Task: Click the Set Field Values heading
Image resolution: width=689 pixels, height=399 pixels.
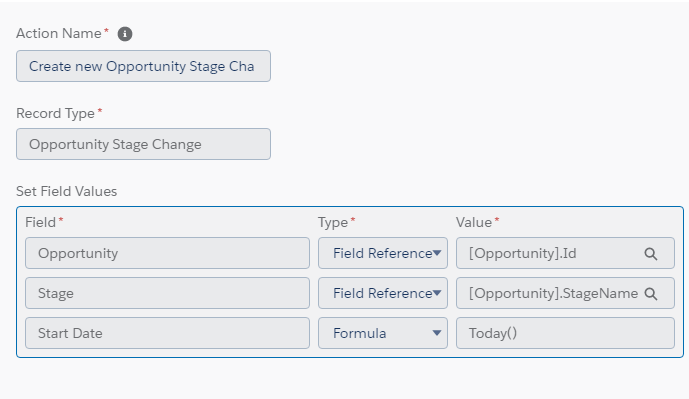Action: 66,191
